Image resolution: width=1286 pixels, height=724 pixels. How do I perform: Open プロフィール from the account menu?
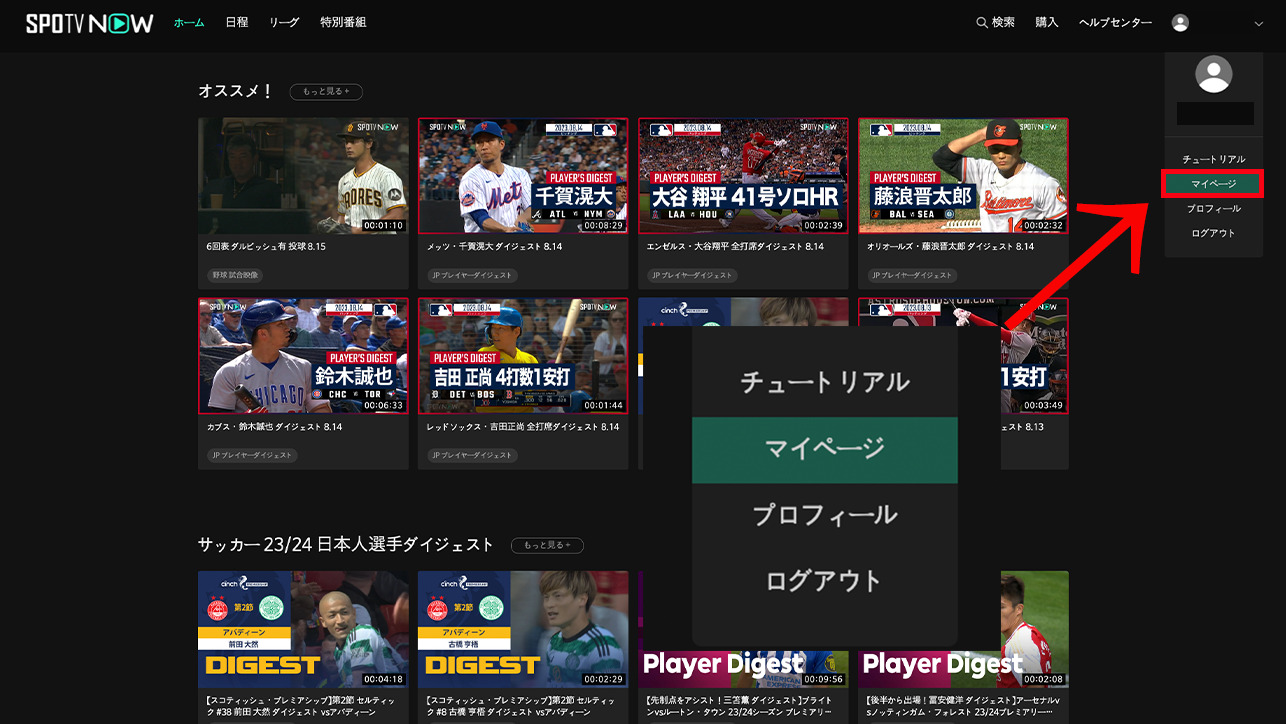(1213, 208)
